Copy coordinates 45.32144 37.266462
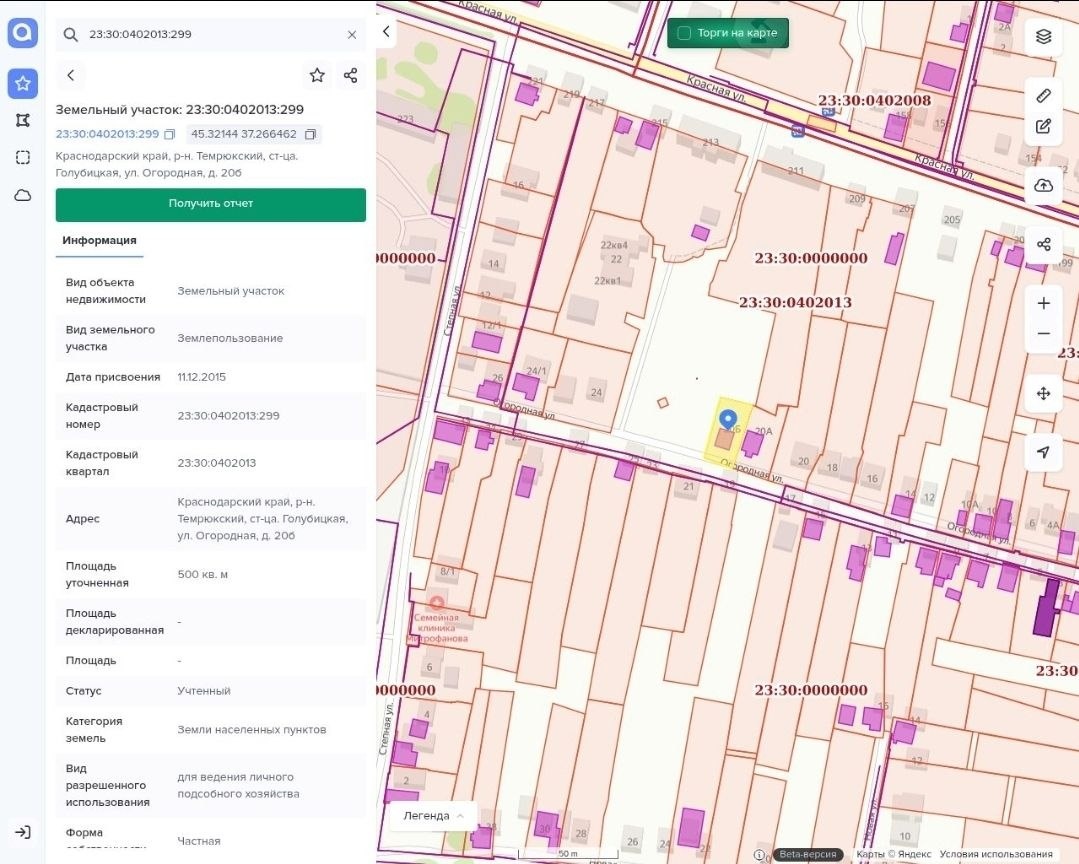The width and height of the screenshot is (1079, 864). tap(310, 134)
